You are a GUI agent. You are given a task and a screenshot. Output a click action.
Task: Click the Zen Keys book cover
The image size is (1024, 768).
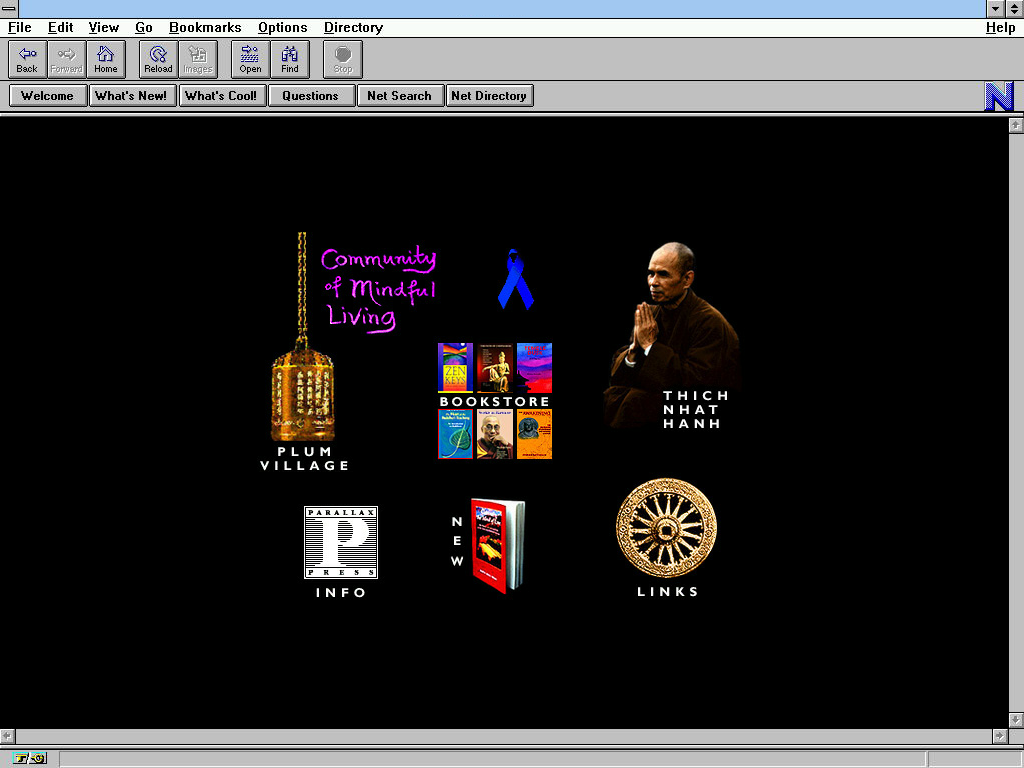[x=455, y=368]
